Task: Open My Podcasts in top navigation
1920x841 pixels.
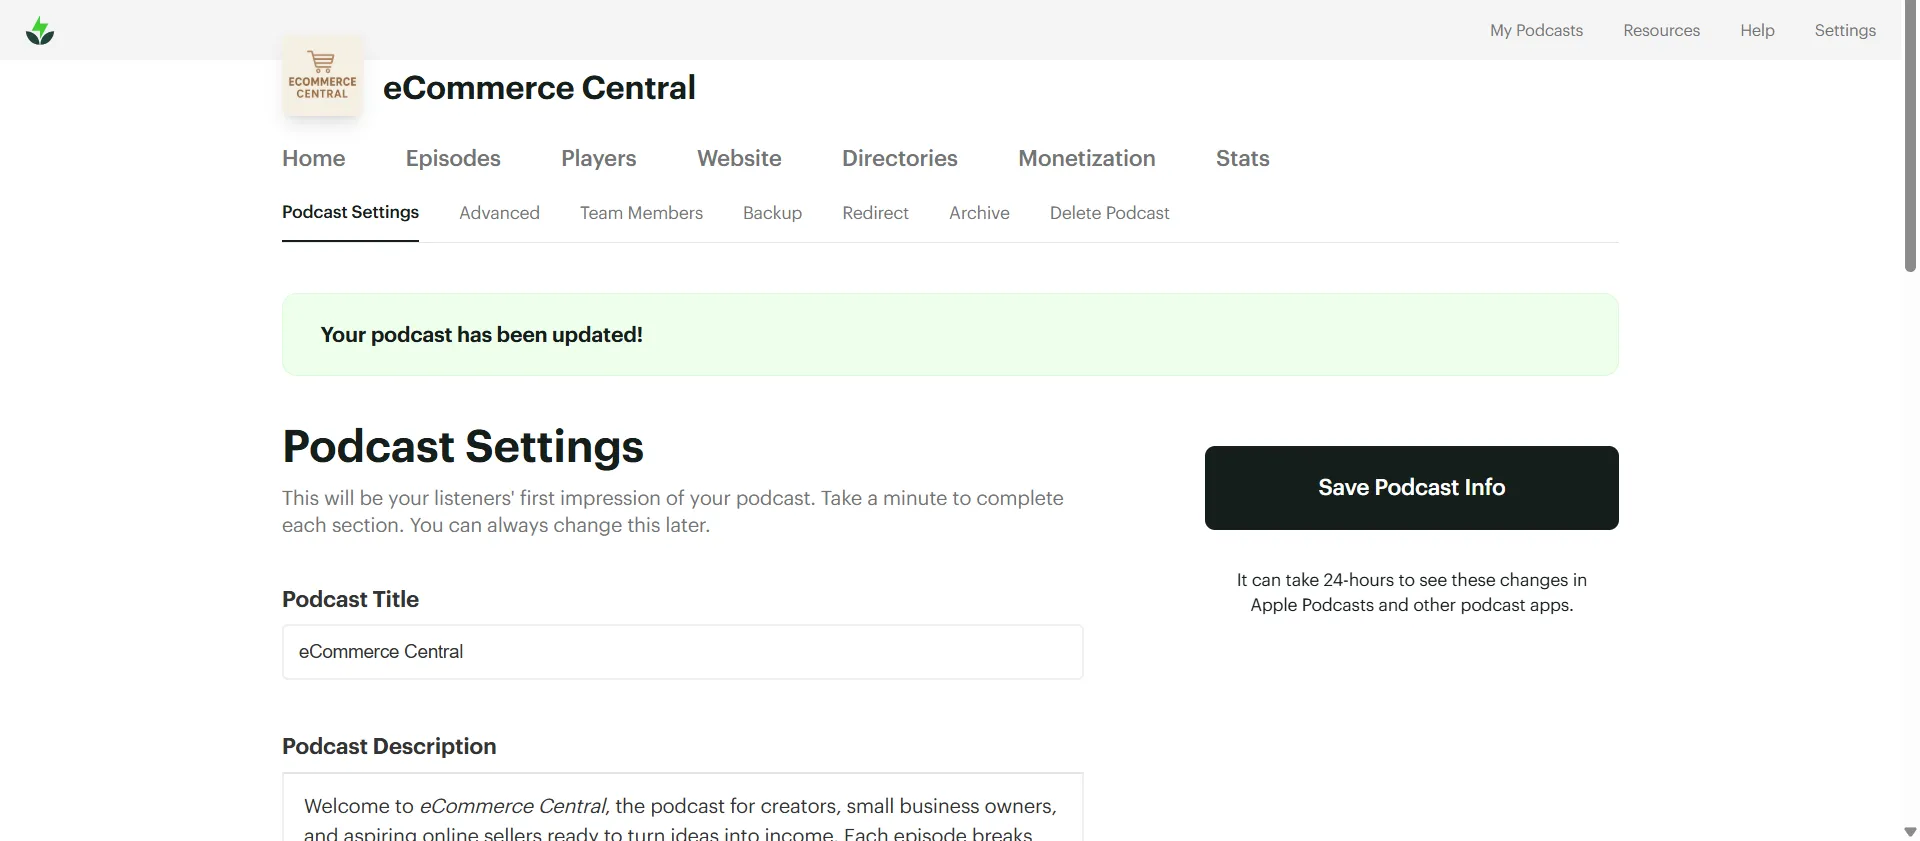Action: 1536,30
